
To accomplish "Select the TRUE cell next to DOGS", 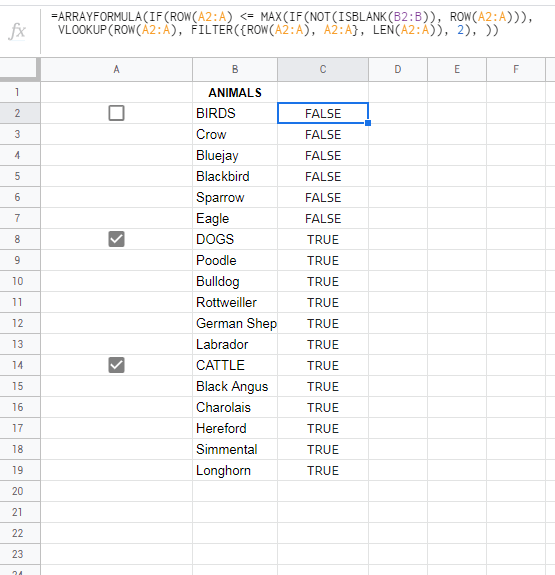I will (323, 239).
